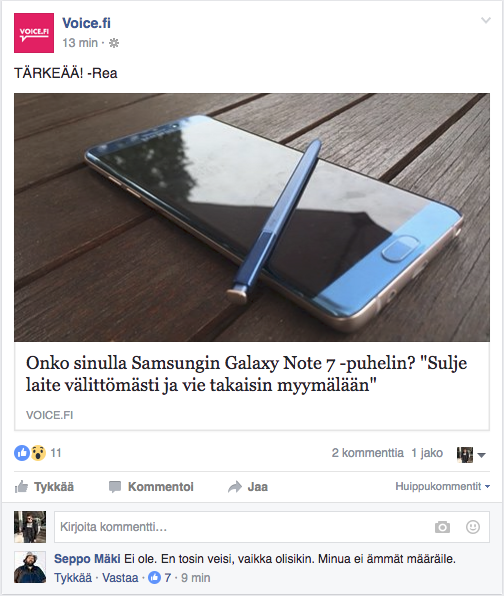The image size is (504, 596).
Task: Click the blue like reaction icon
Action: [22, 453]
